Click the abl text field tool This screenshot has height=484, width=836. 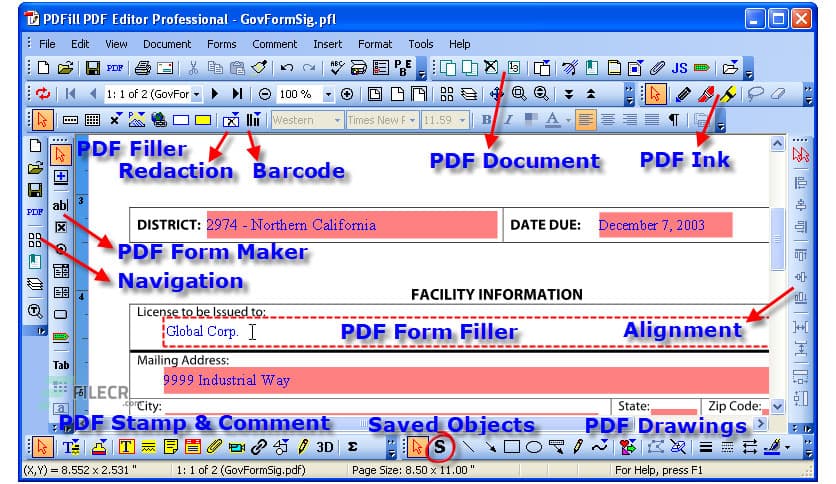(x=60, y=205)
